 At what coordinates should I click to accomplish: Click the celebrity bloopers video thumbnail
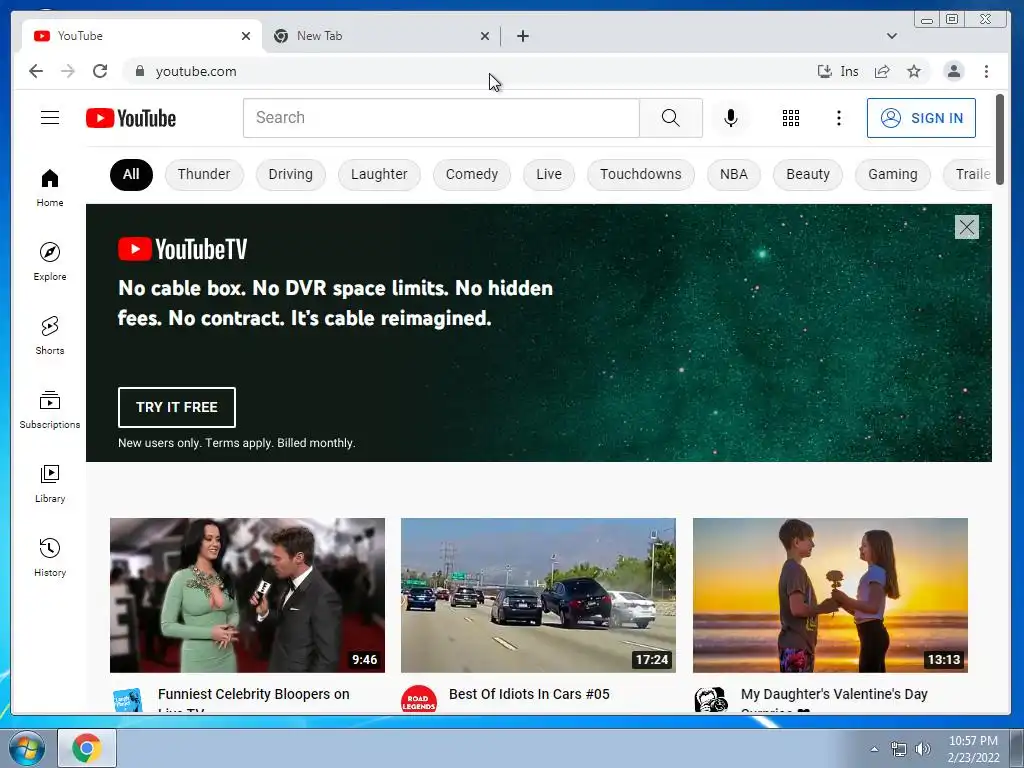248,595
